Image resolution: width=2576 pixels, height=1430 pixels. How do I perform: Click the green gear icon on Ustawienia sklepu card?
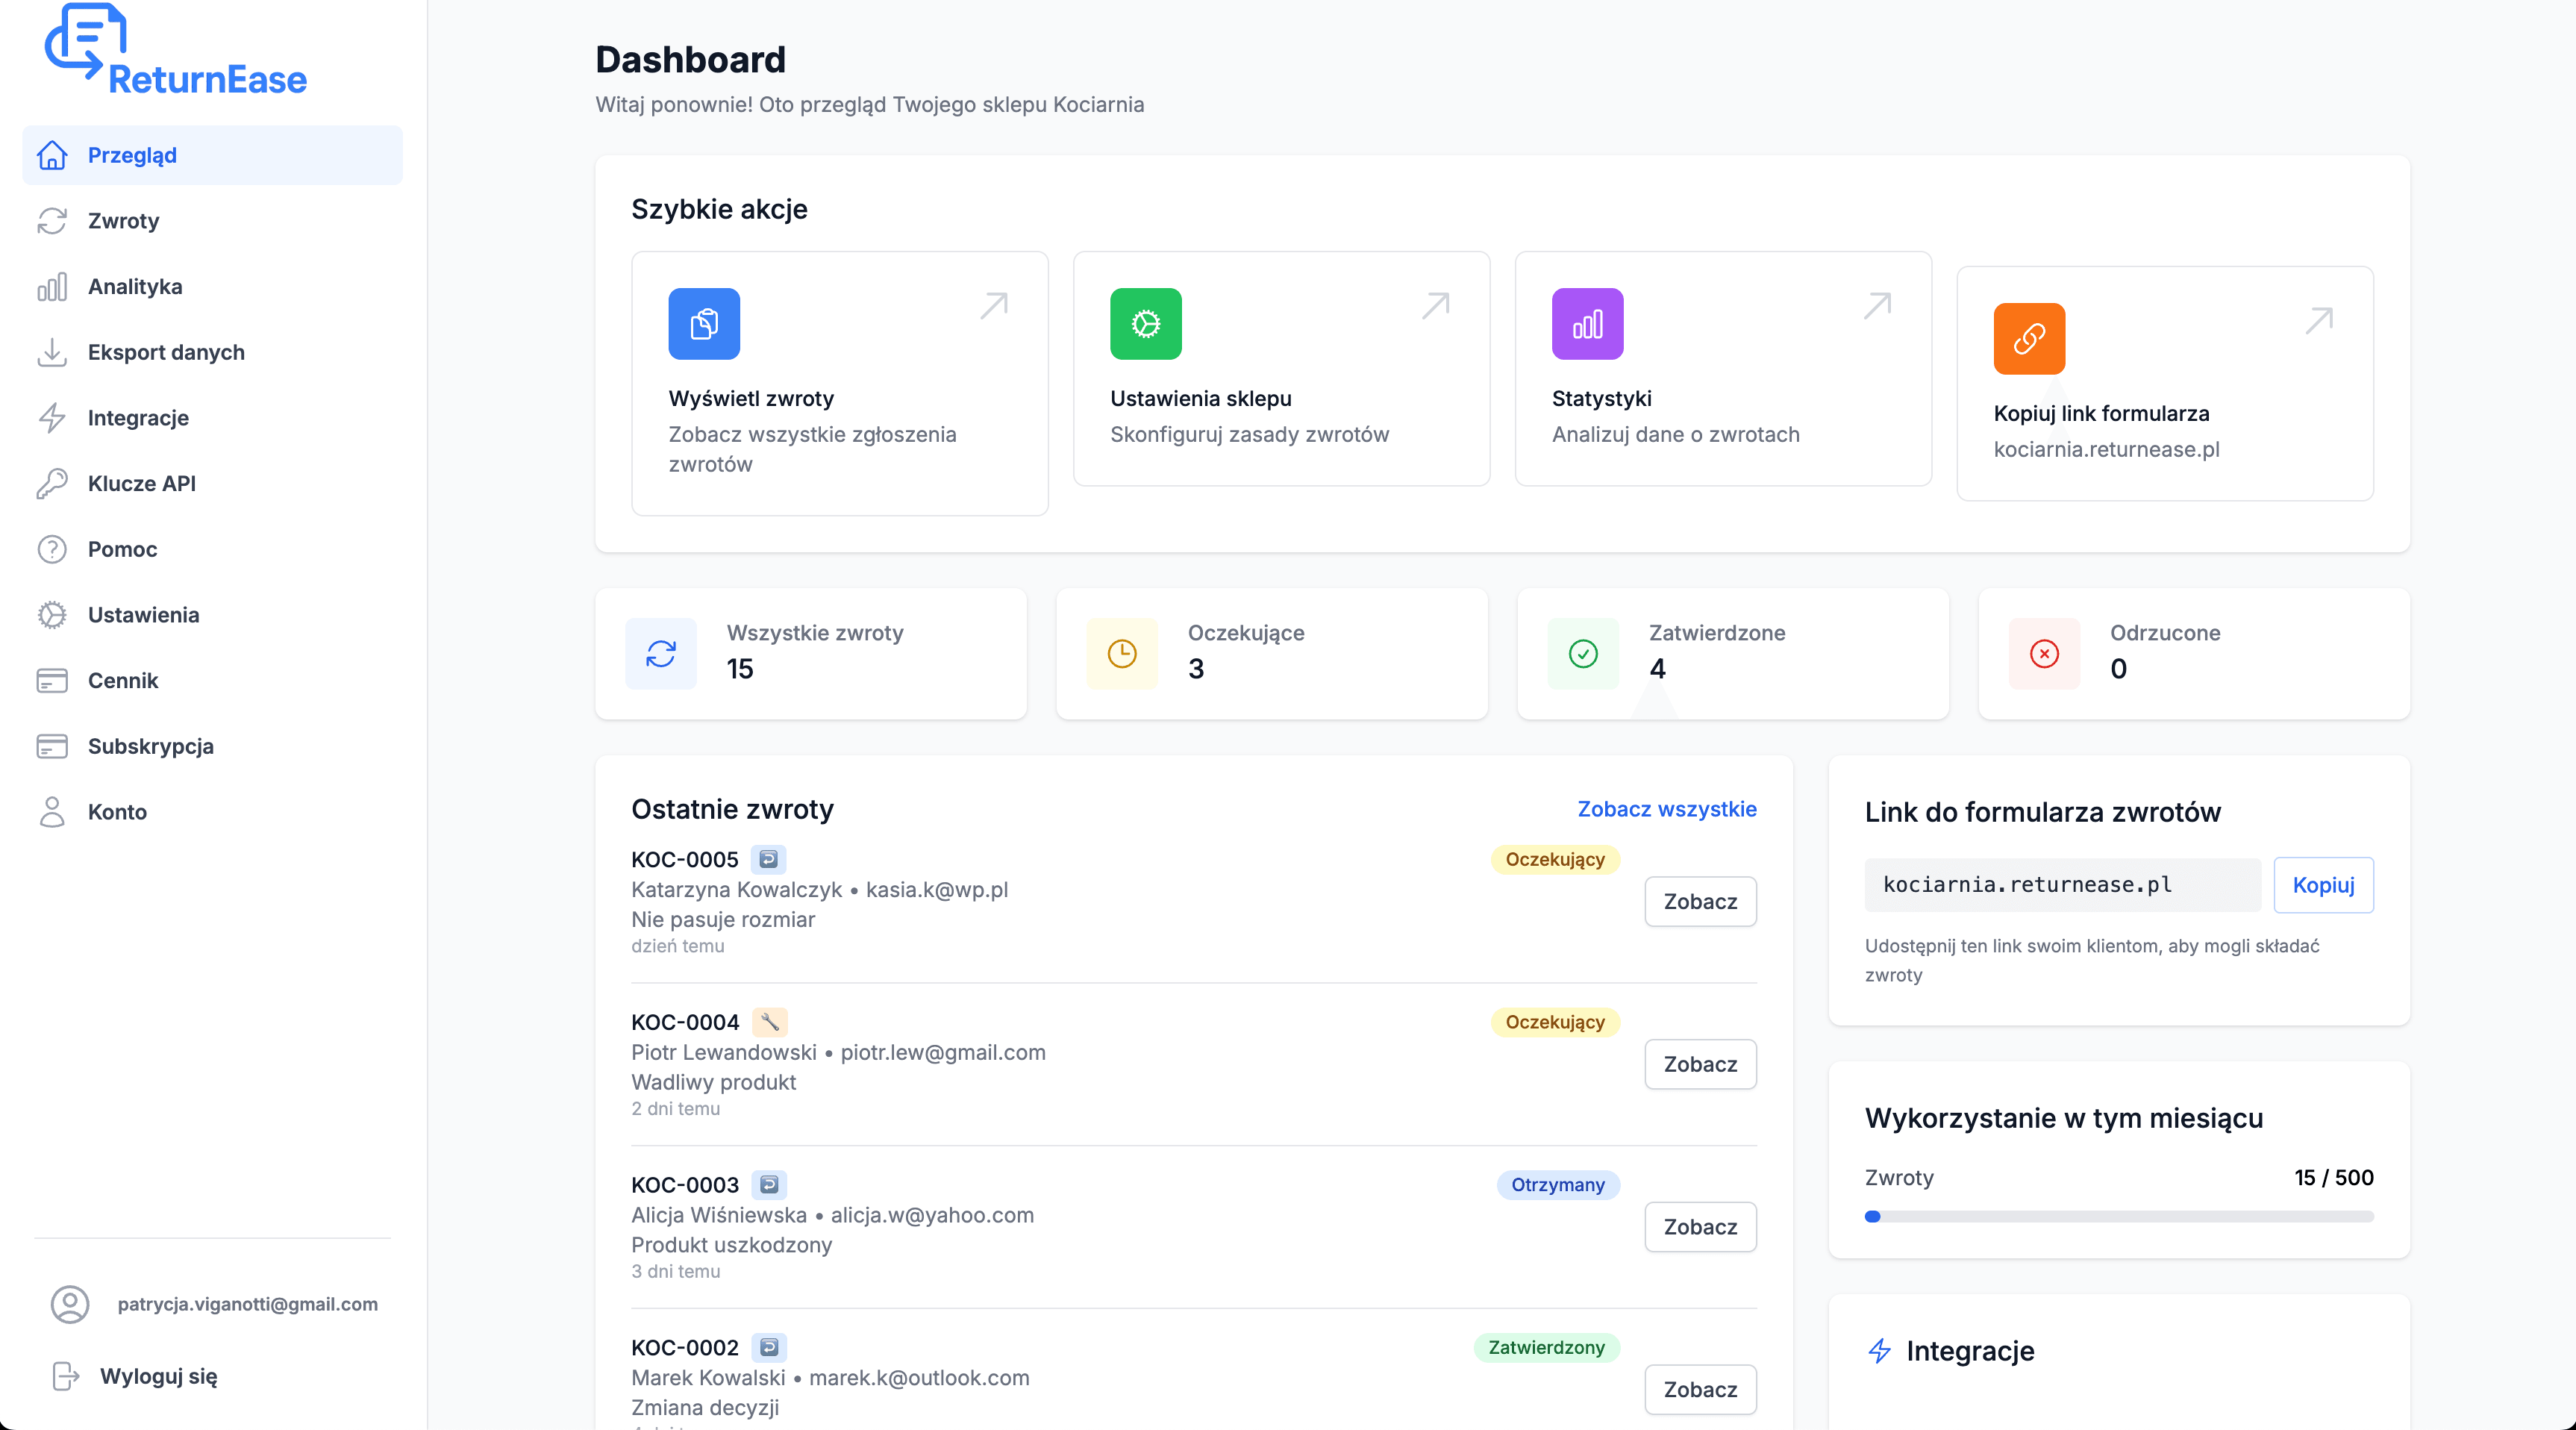pyautogui.click(x=1145, y=324)
